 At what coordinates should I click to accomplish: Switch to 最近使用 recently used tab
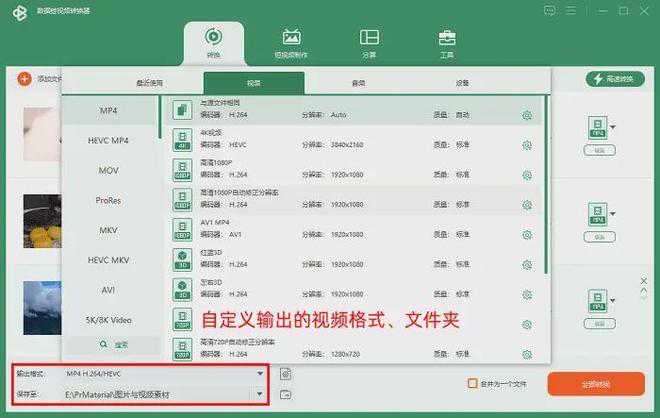pyautogui.click(x=149, y=83)
